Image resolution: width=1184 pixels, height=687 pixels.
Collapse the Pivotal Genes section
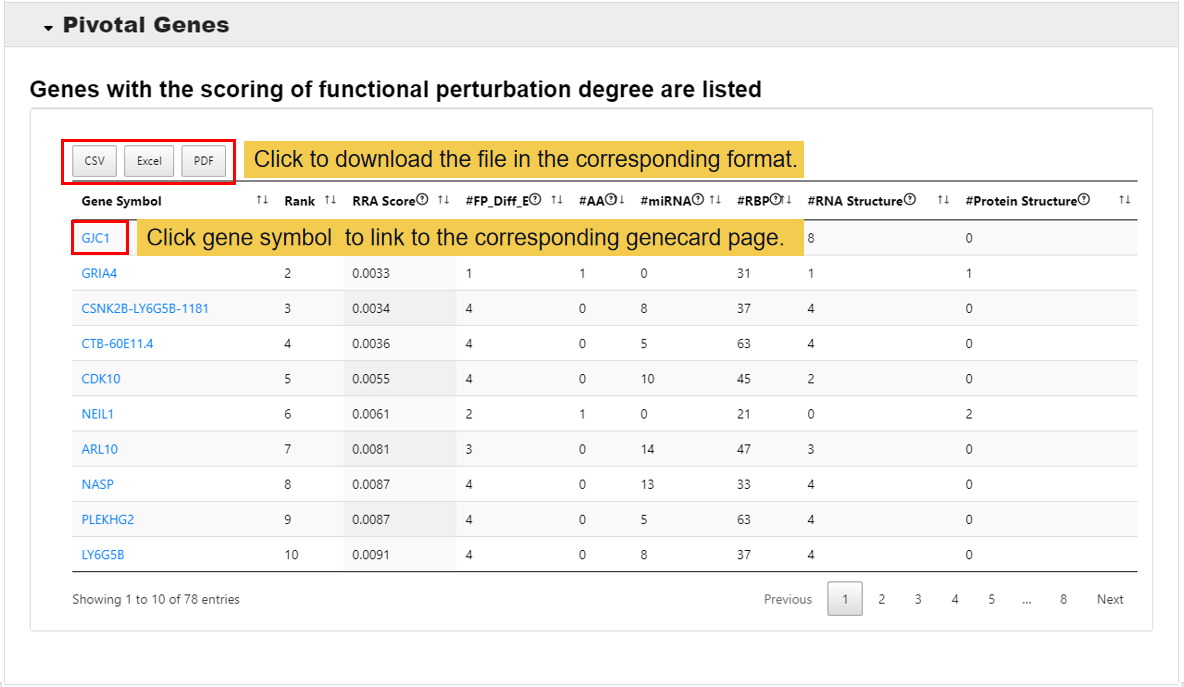coord(47,28)
